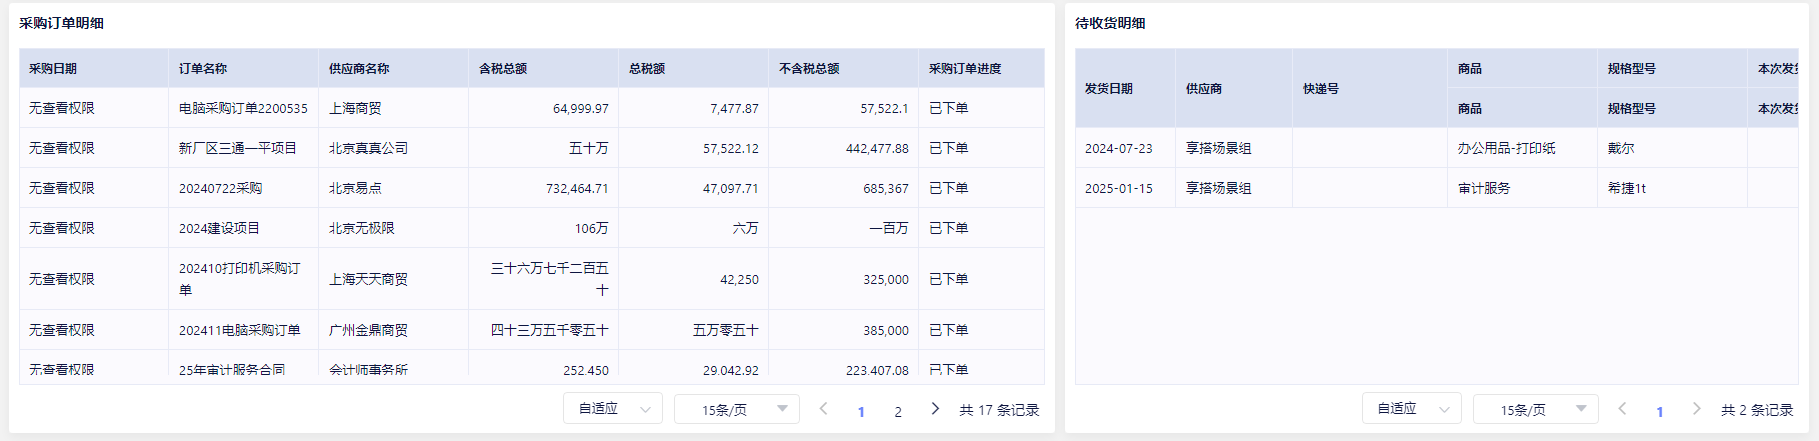Jump to page 2 of 采购订单明细
The image size is (1819, 441).
point(898,411)
